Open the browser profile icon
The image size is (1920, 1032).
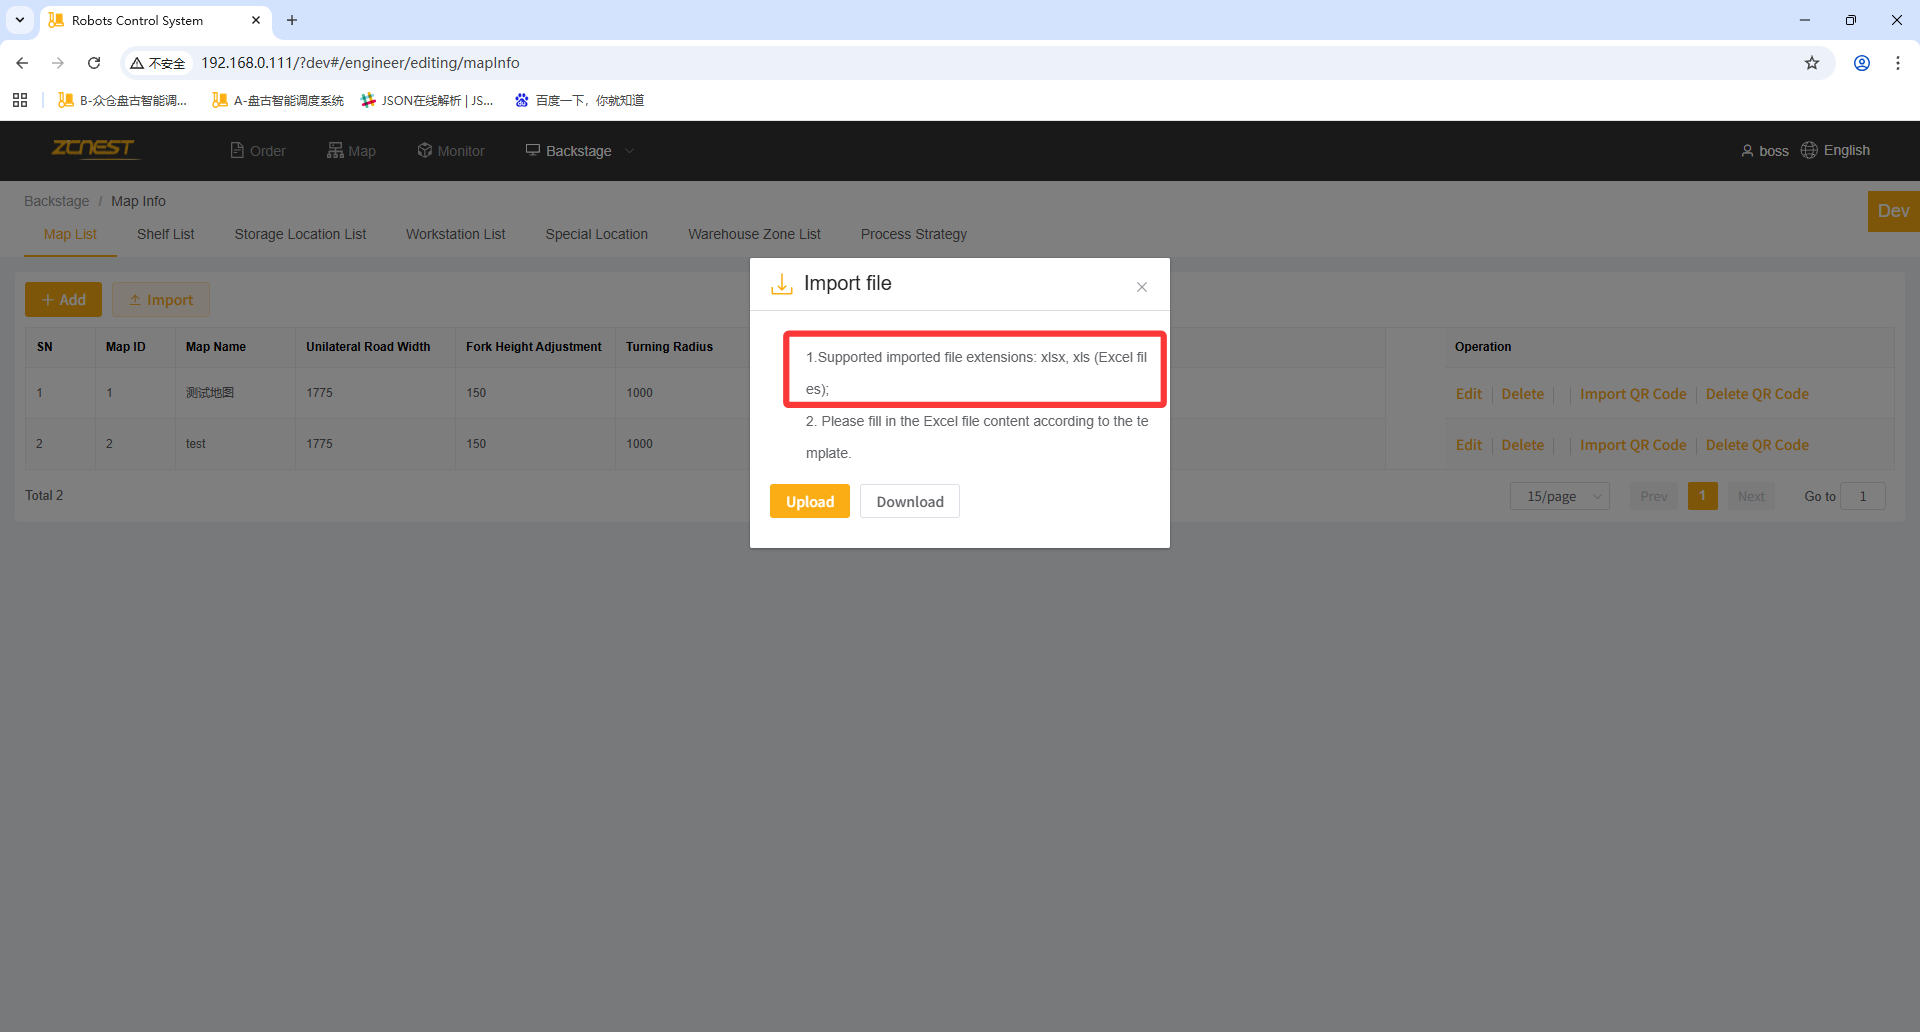click(1861, 63)
